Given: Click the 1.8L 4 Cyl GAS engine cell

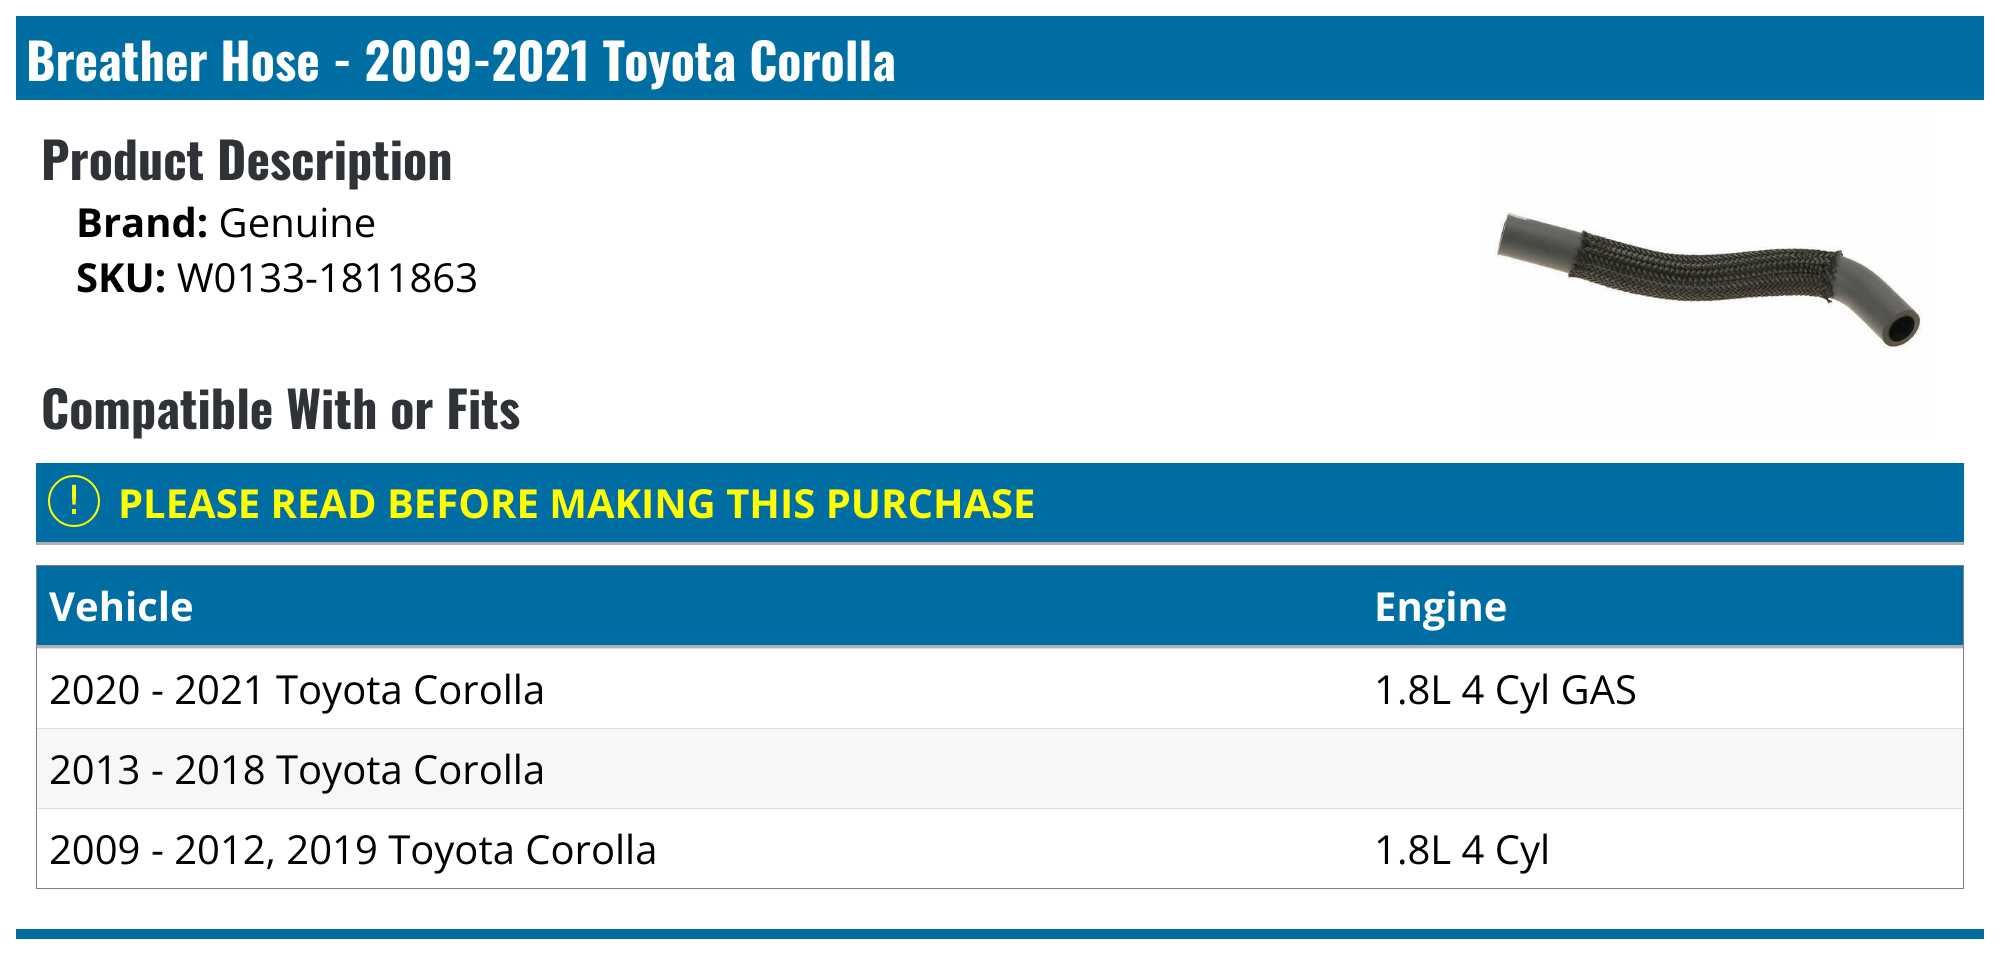Looking at the screenshot, I should [1505, 690].
